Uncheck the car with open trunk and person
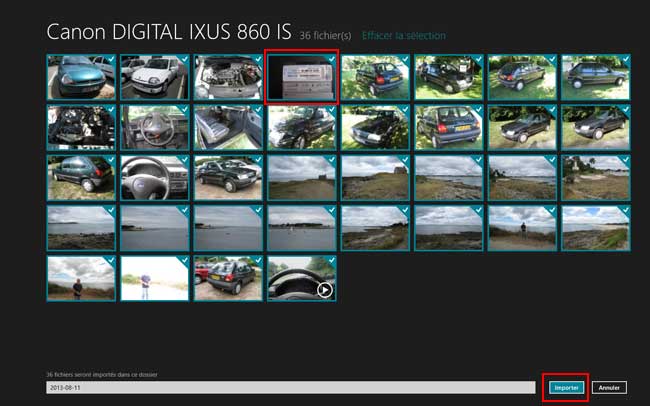This screenshot has height=406, width=650. (x=449, y=77)
